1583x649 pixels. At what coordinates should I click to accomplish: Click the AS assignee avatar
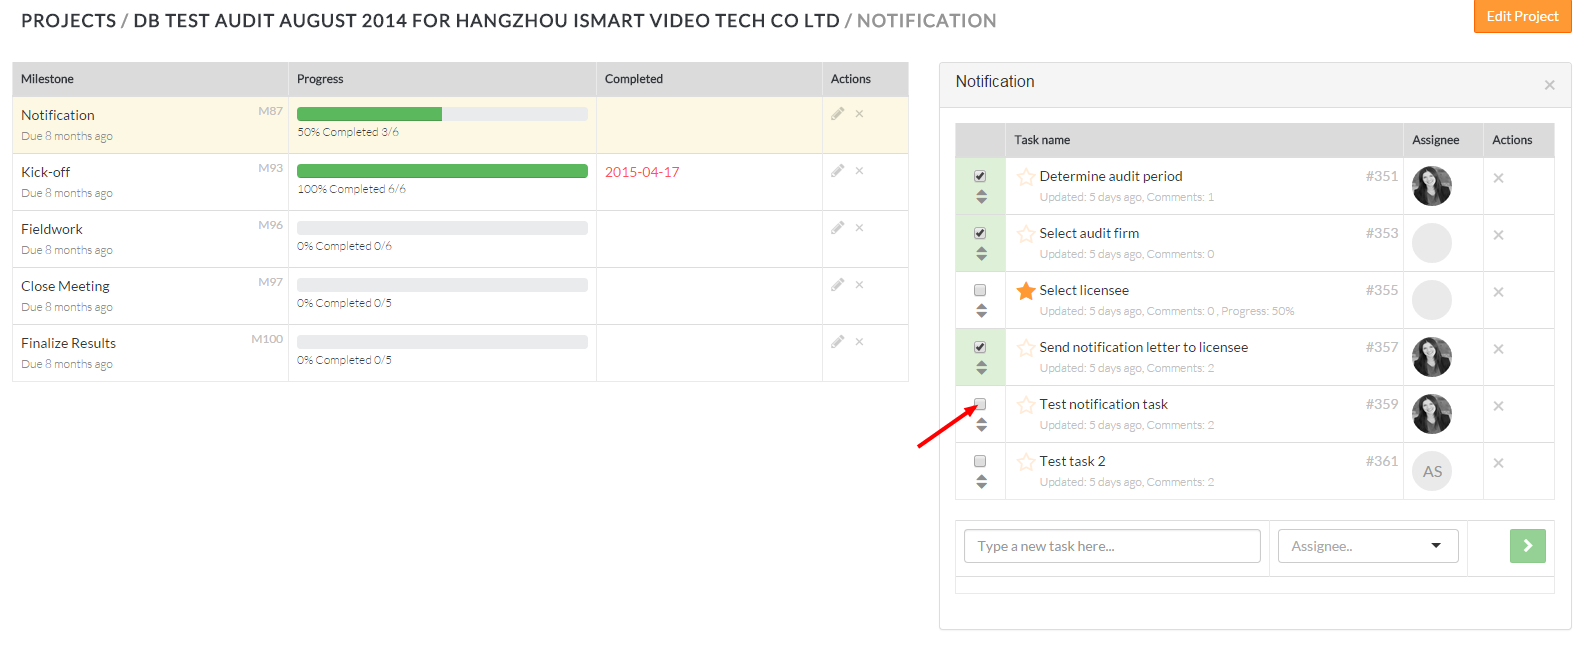(1432, 472)
